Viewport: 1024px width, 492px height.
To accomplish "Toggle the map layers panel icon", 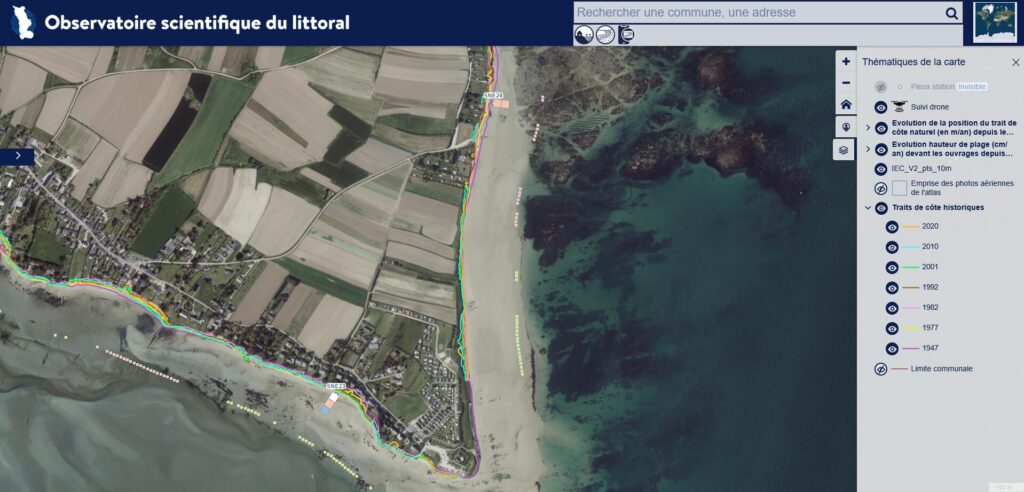I will pos(846,150).
